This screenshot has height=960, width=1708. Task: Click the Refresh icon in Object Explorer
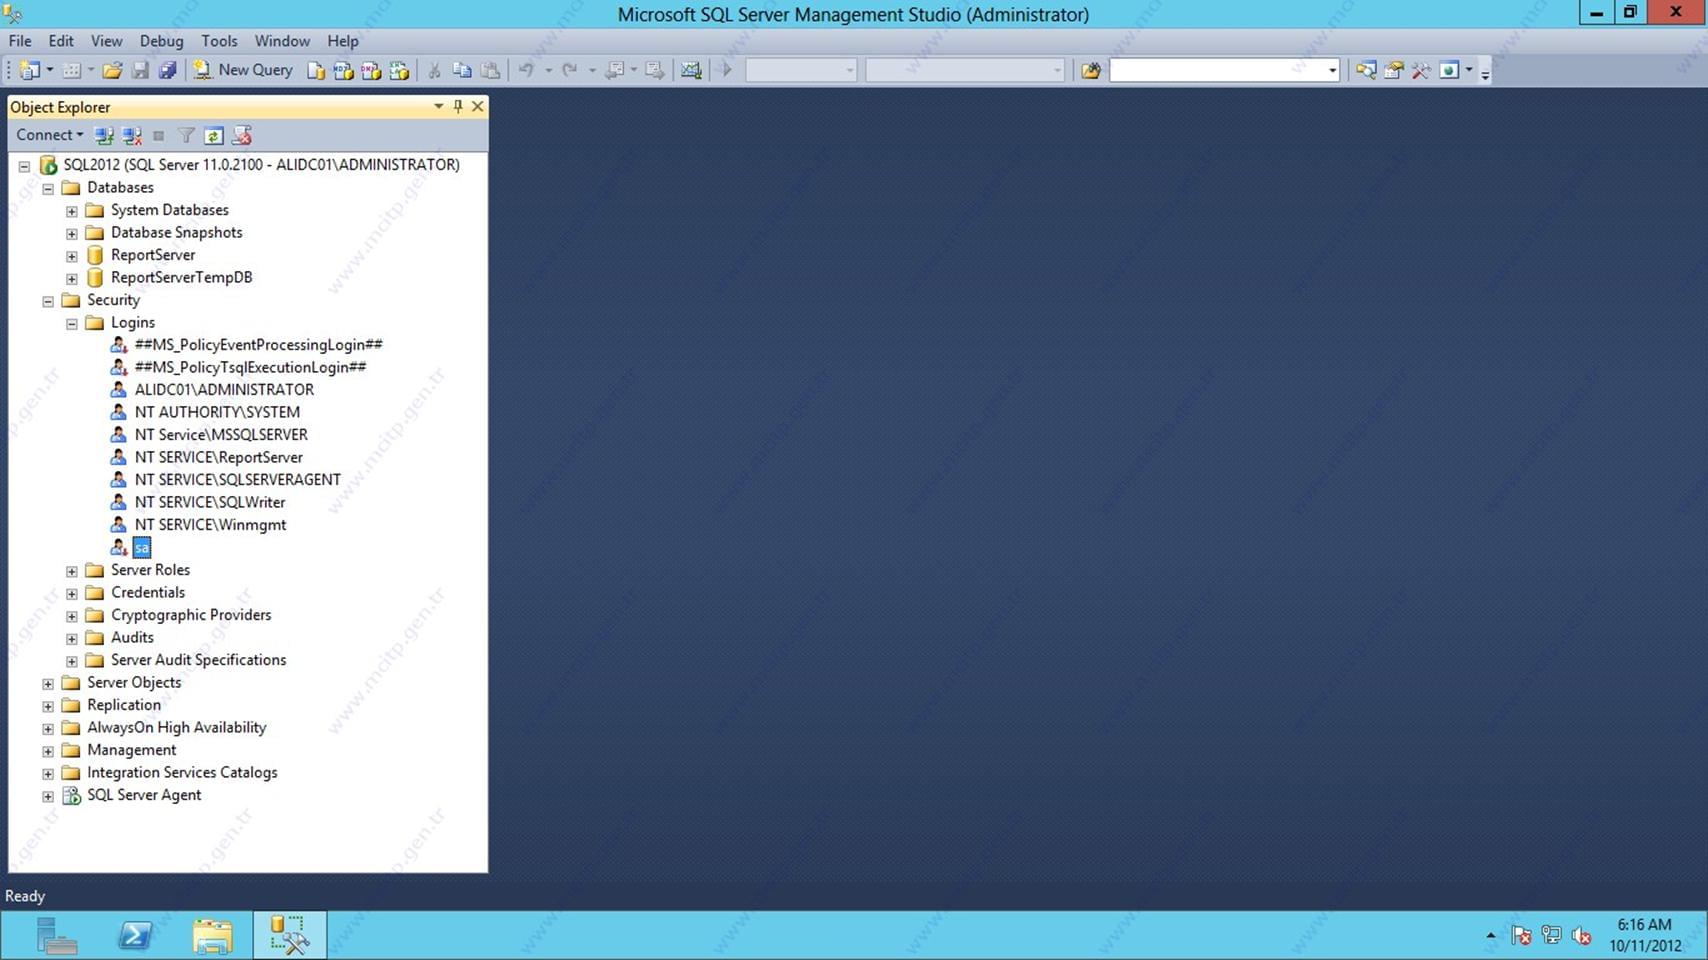[x=213, y=135]
